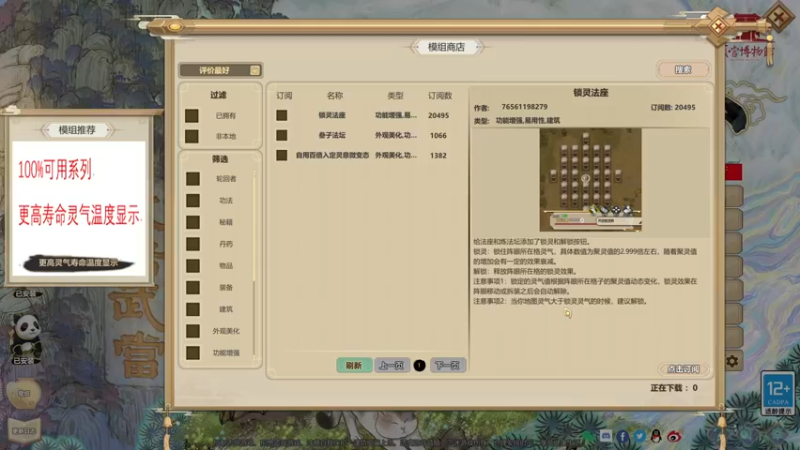
Task: Click the author ID 76561198279
Action: pyautogui.click(x=524, y=107)
